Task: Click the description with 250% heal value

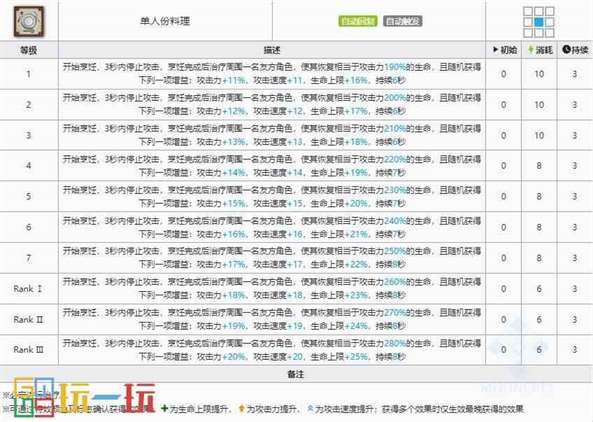Action: coord(272,258)
